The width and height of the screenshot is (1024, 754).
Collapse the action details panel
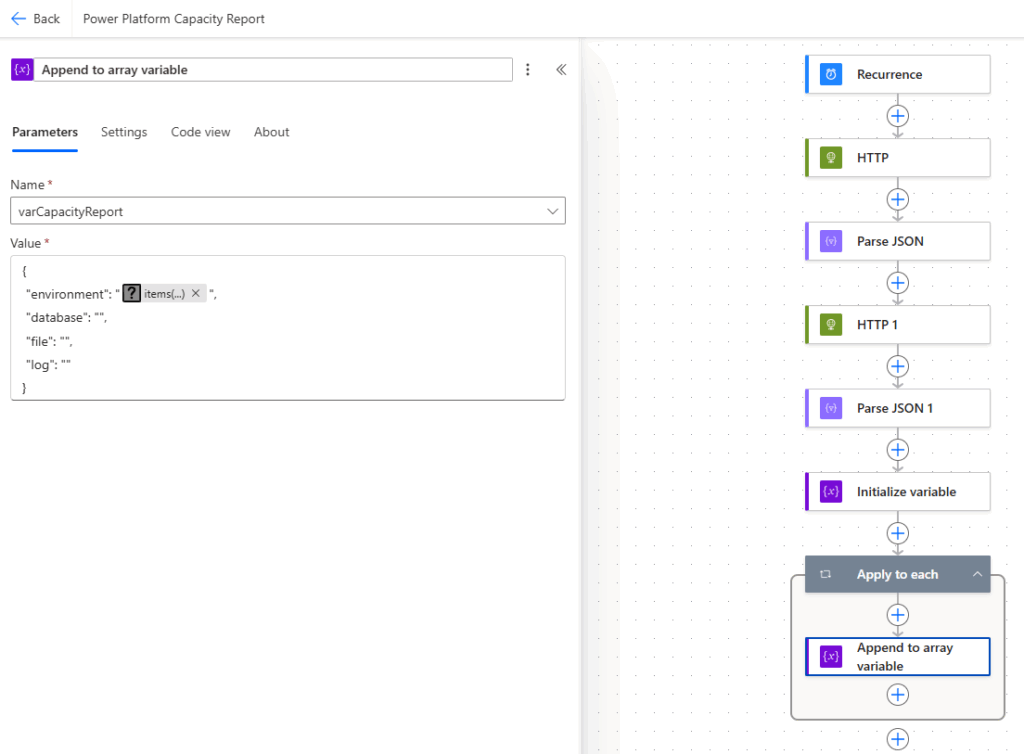[x=561, y=69]
